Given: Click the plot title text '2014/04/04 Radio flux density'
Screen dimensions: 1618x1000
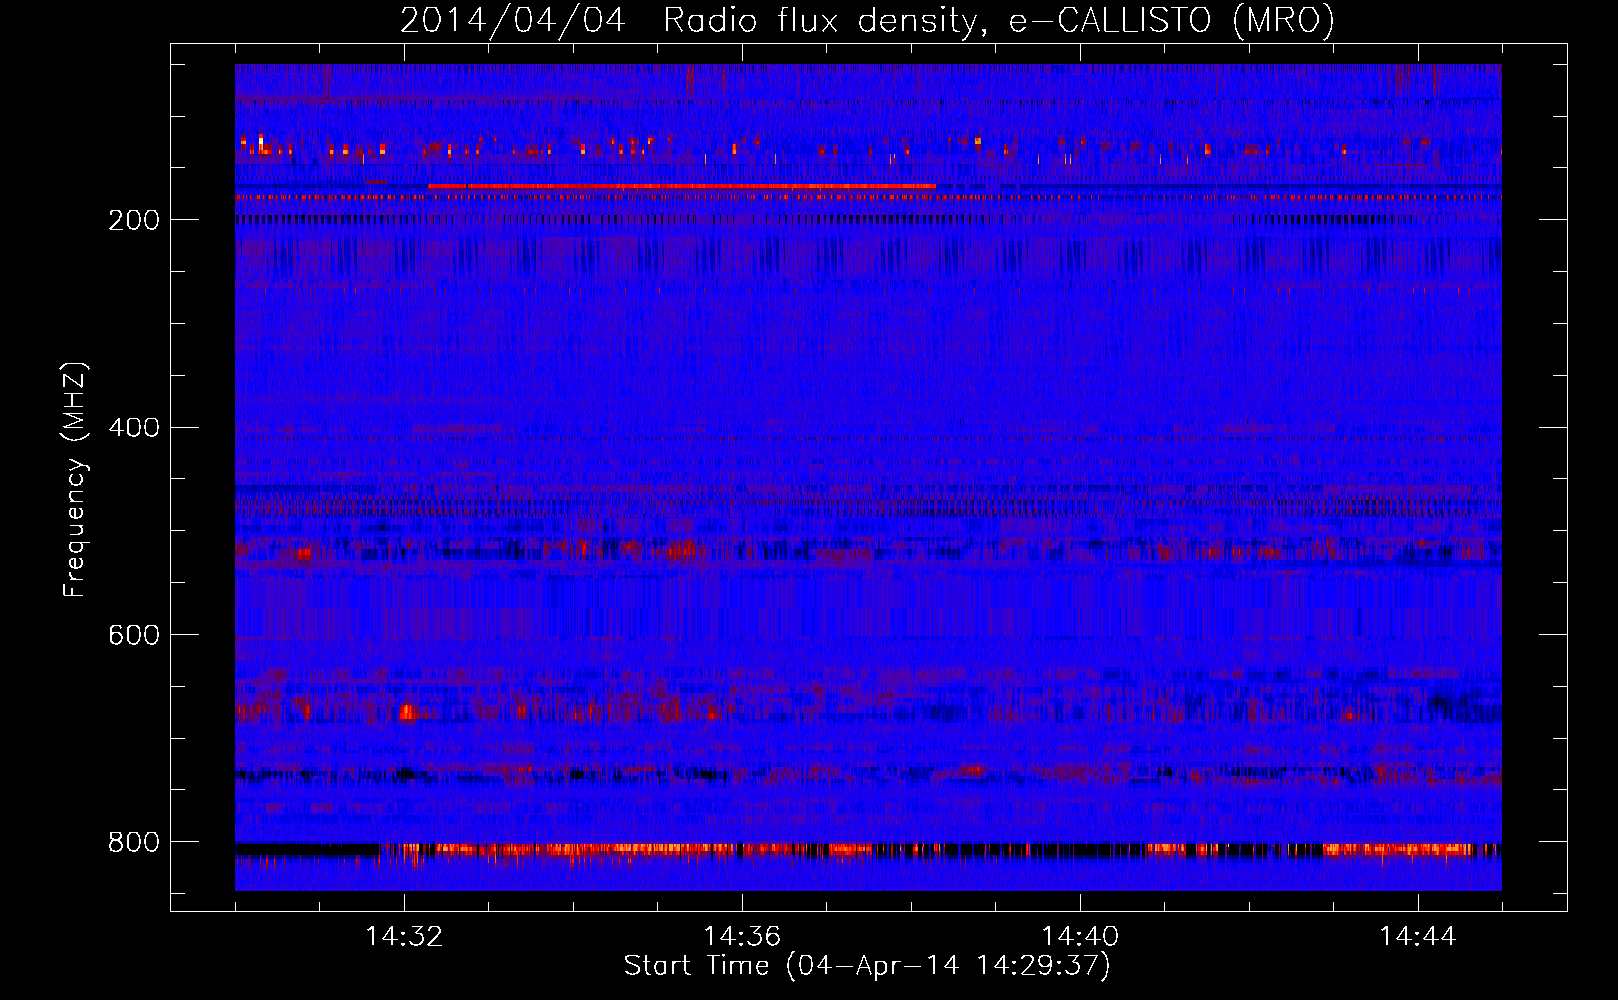Looking at the screenshot, I should click(689, 20).
